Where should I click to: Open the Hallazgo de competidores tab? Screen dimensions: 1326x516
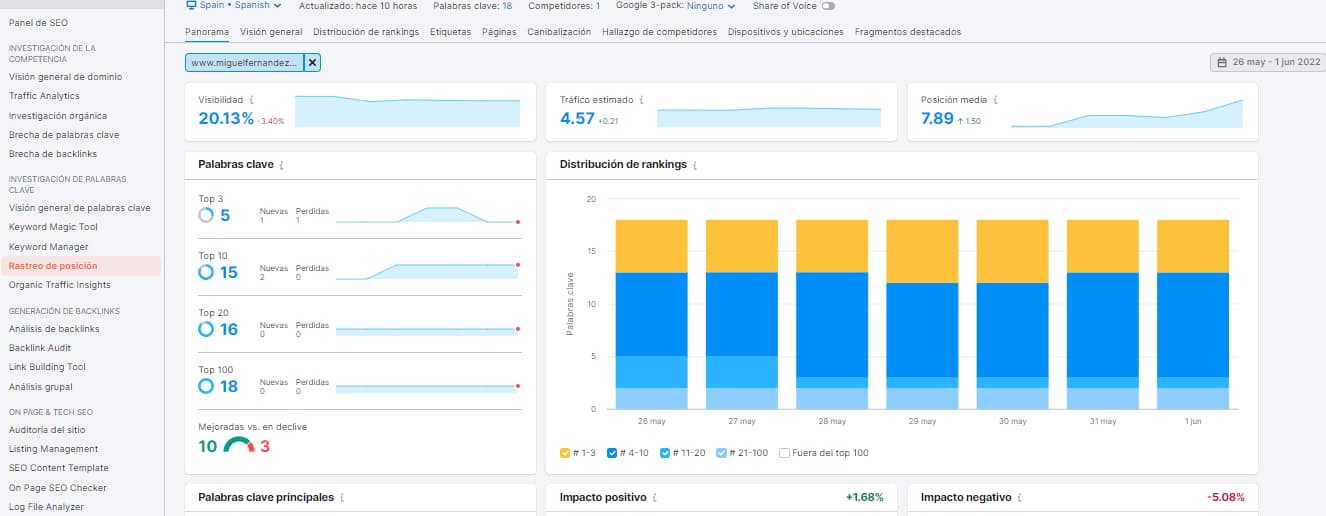click(659, 32)
